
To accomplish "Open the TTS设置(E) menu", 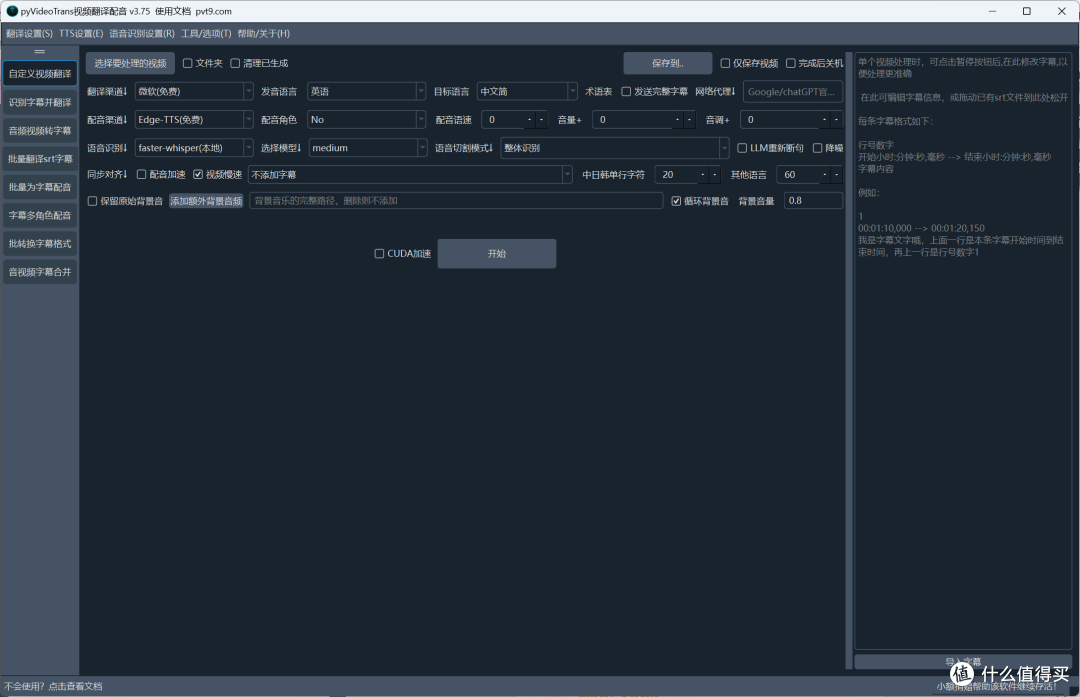I will point(81,33).
